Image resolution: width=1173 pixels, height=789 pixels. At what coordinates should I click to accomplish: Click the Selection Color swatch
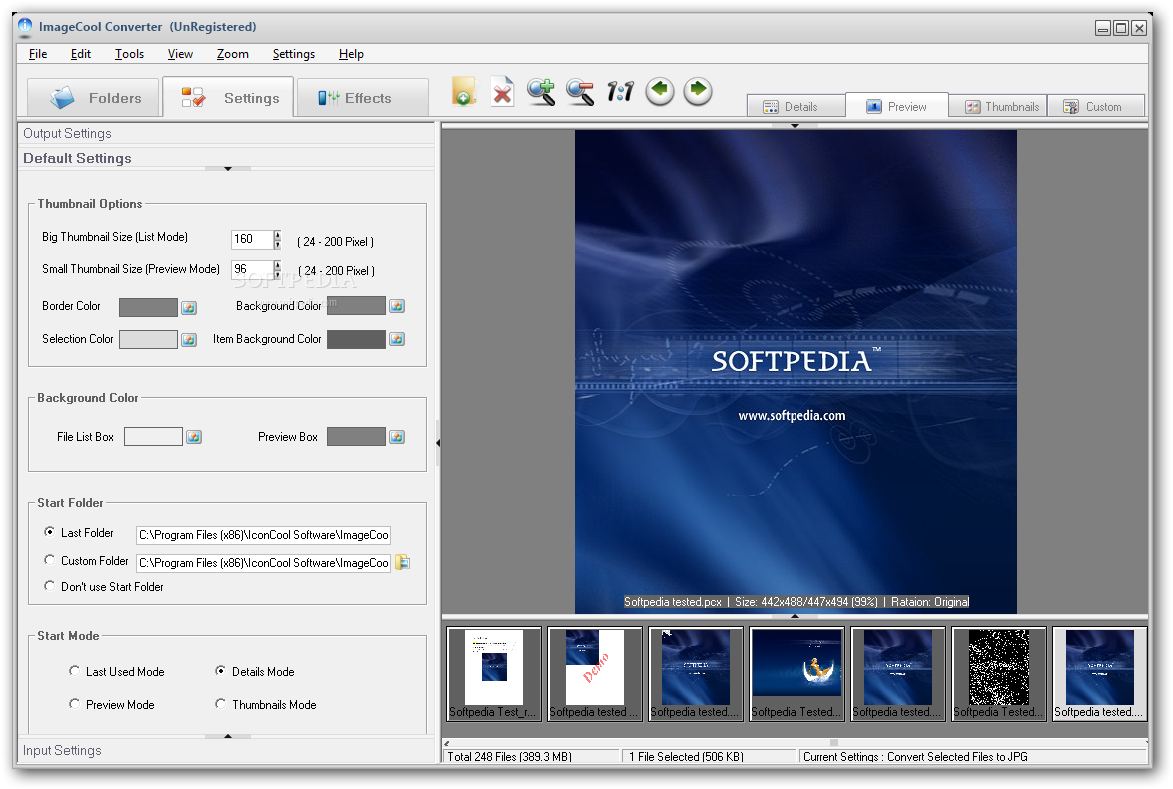[x=148, y=340]
